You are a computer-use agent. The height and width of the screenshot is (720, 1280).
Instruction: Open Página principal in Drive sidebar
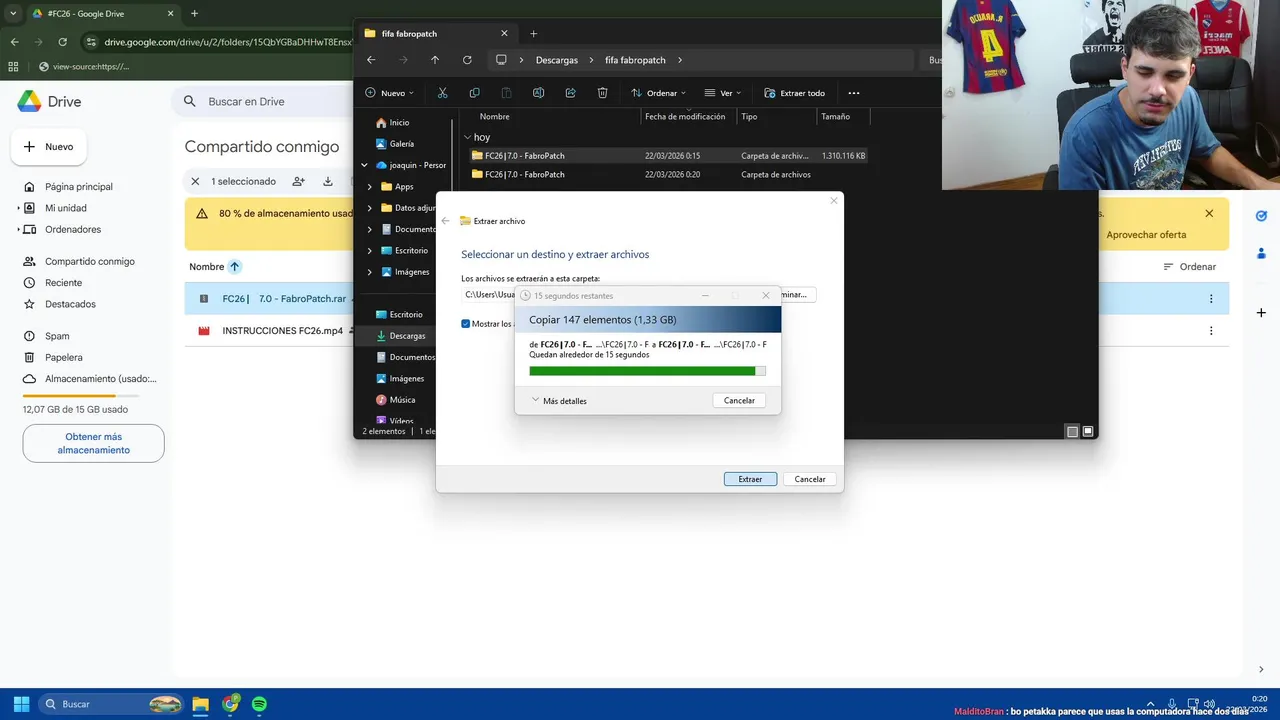tap(78, 187)
